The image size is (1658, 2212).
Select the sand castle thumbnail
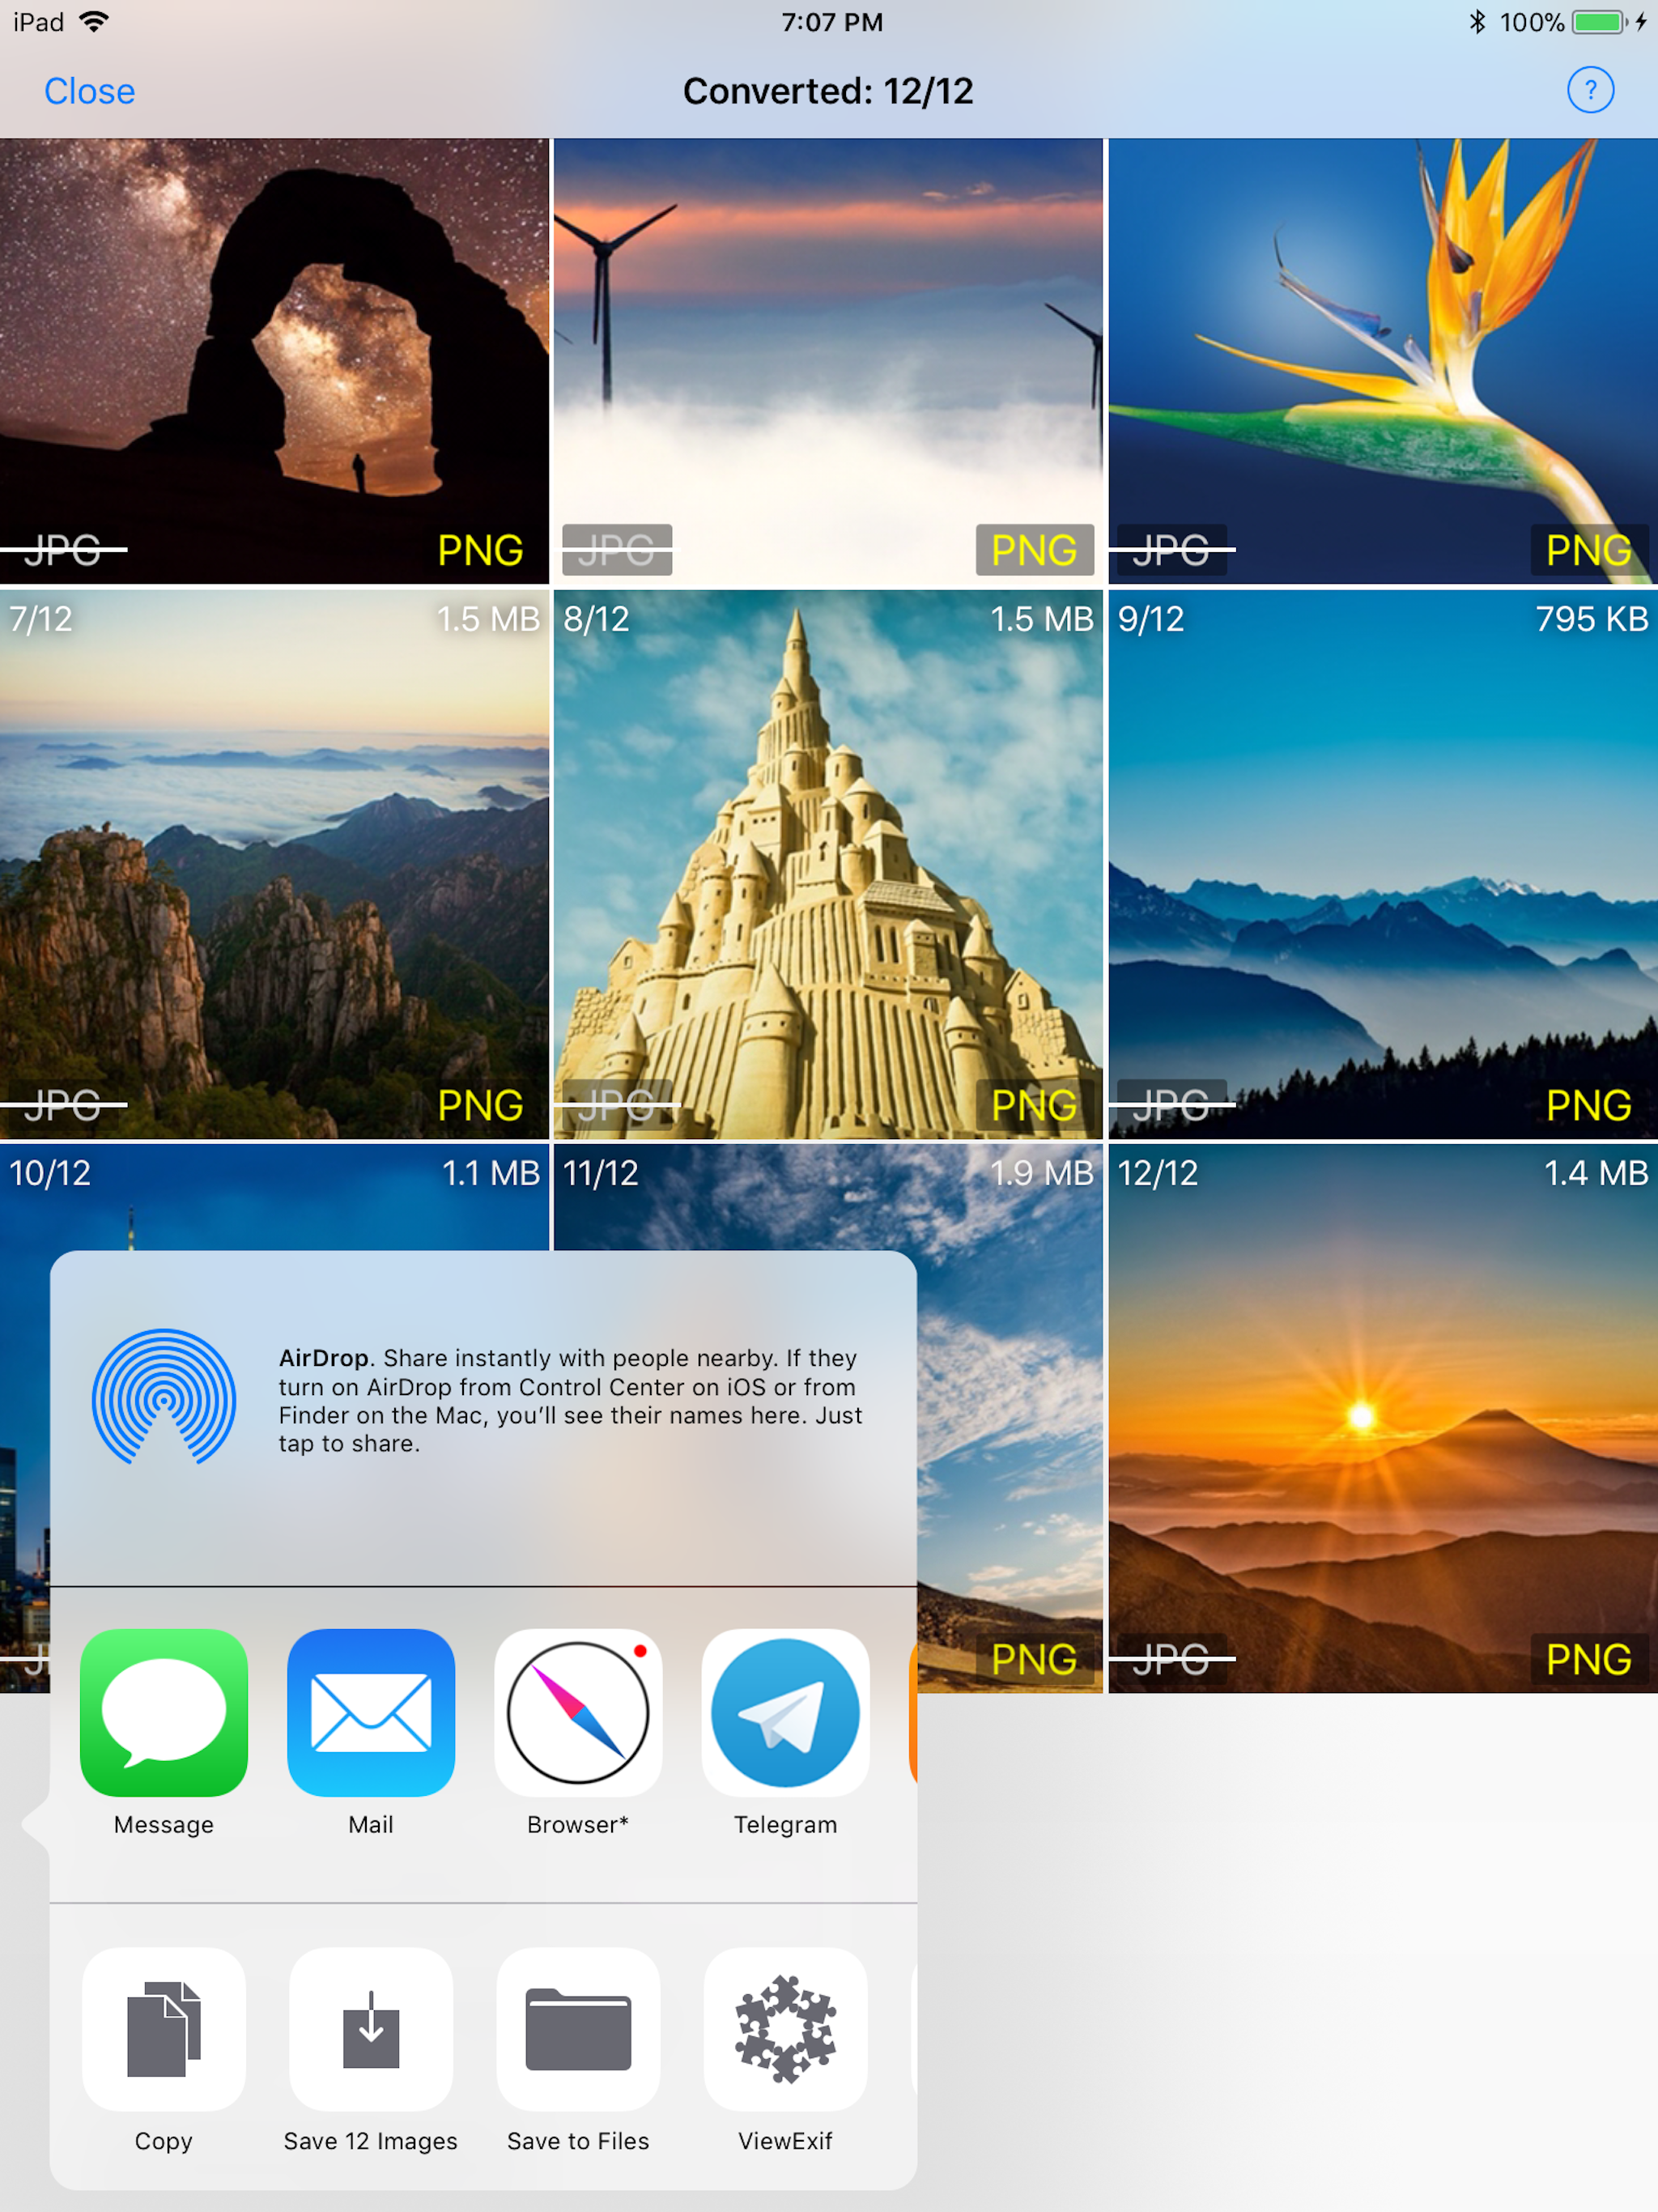828,864
